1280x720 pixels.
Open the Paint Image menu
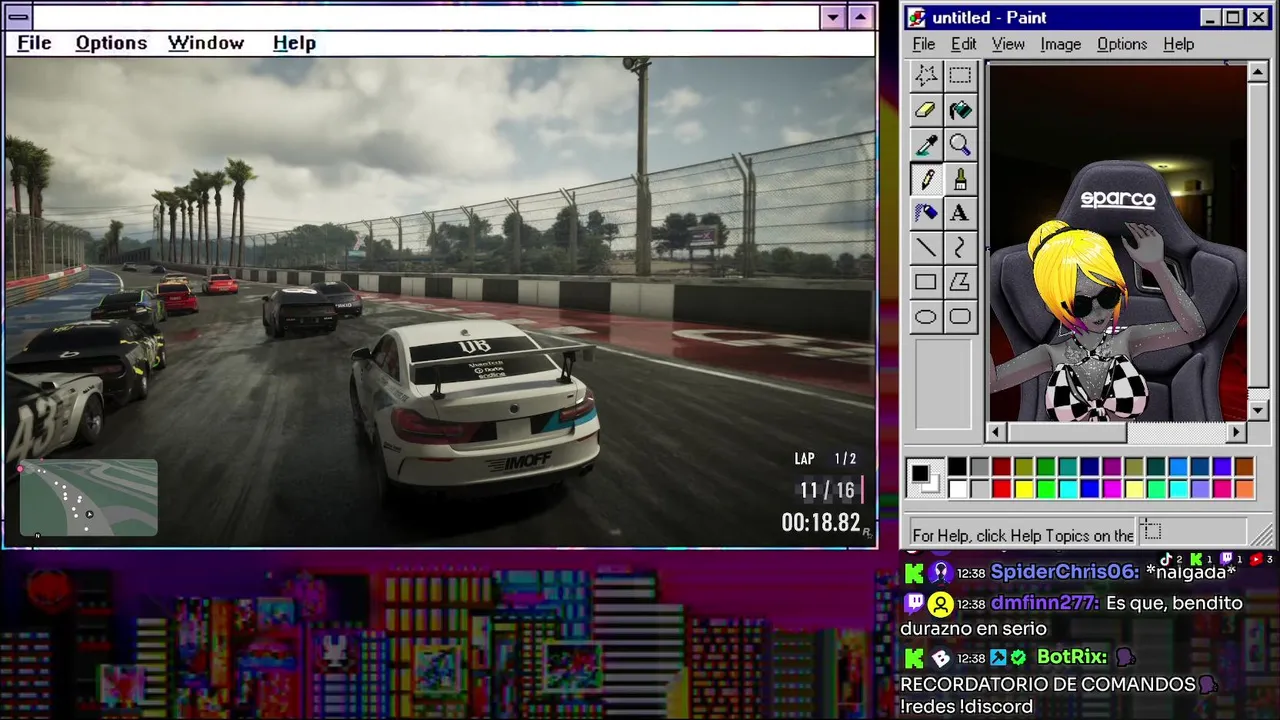point(1061,44)
